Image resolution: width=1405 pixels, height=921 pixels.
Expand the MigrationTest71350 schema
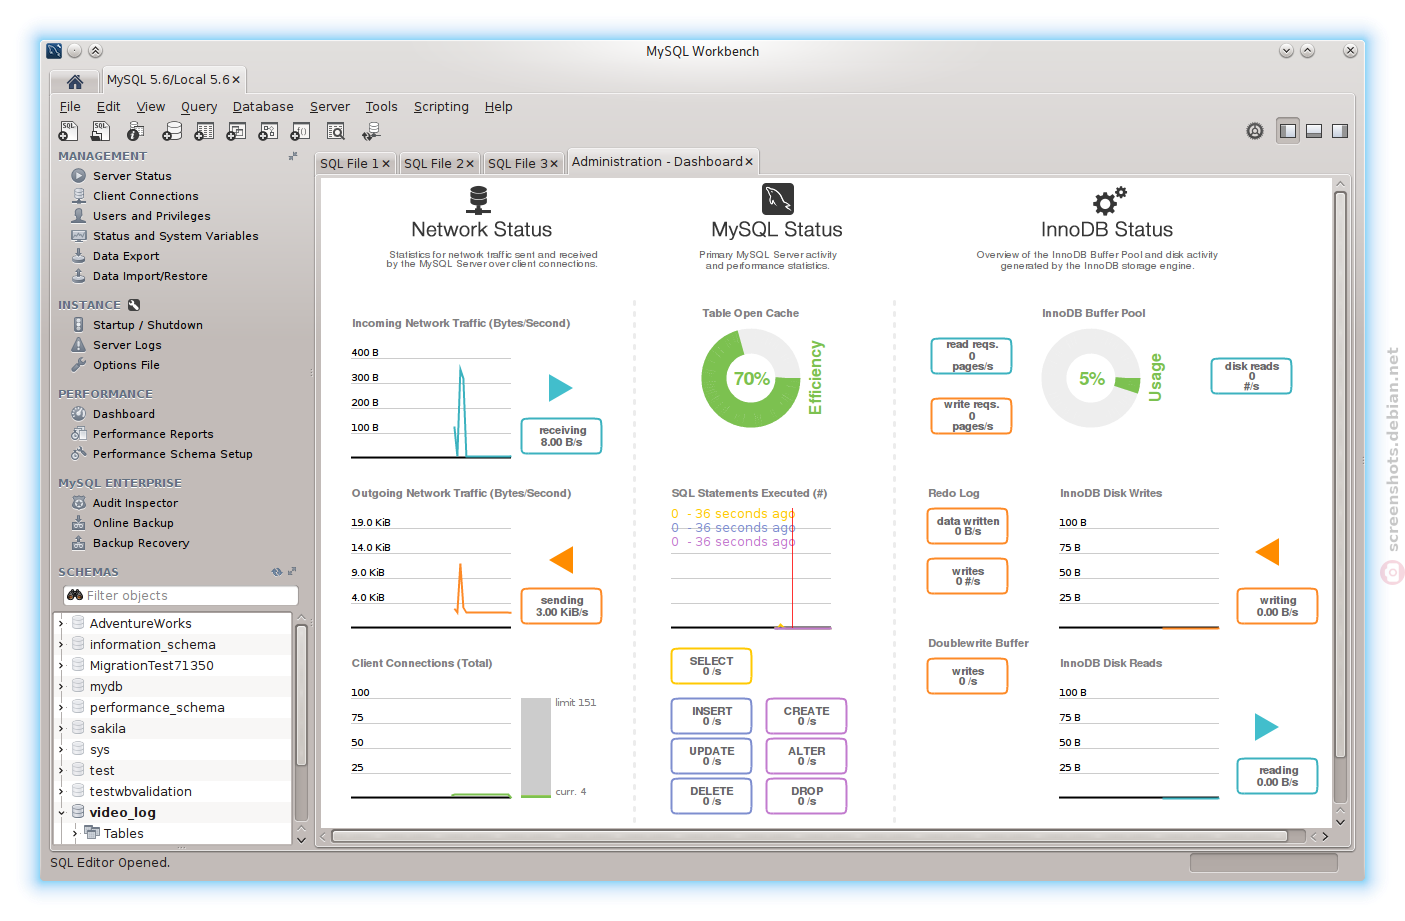pyautogui.click(x=61, y=665)
